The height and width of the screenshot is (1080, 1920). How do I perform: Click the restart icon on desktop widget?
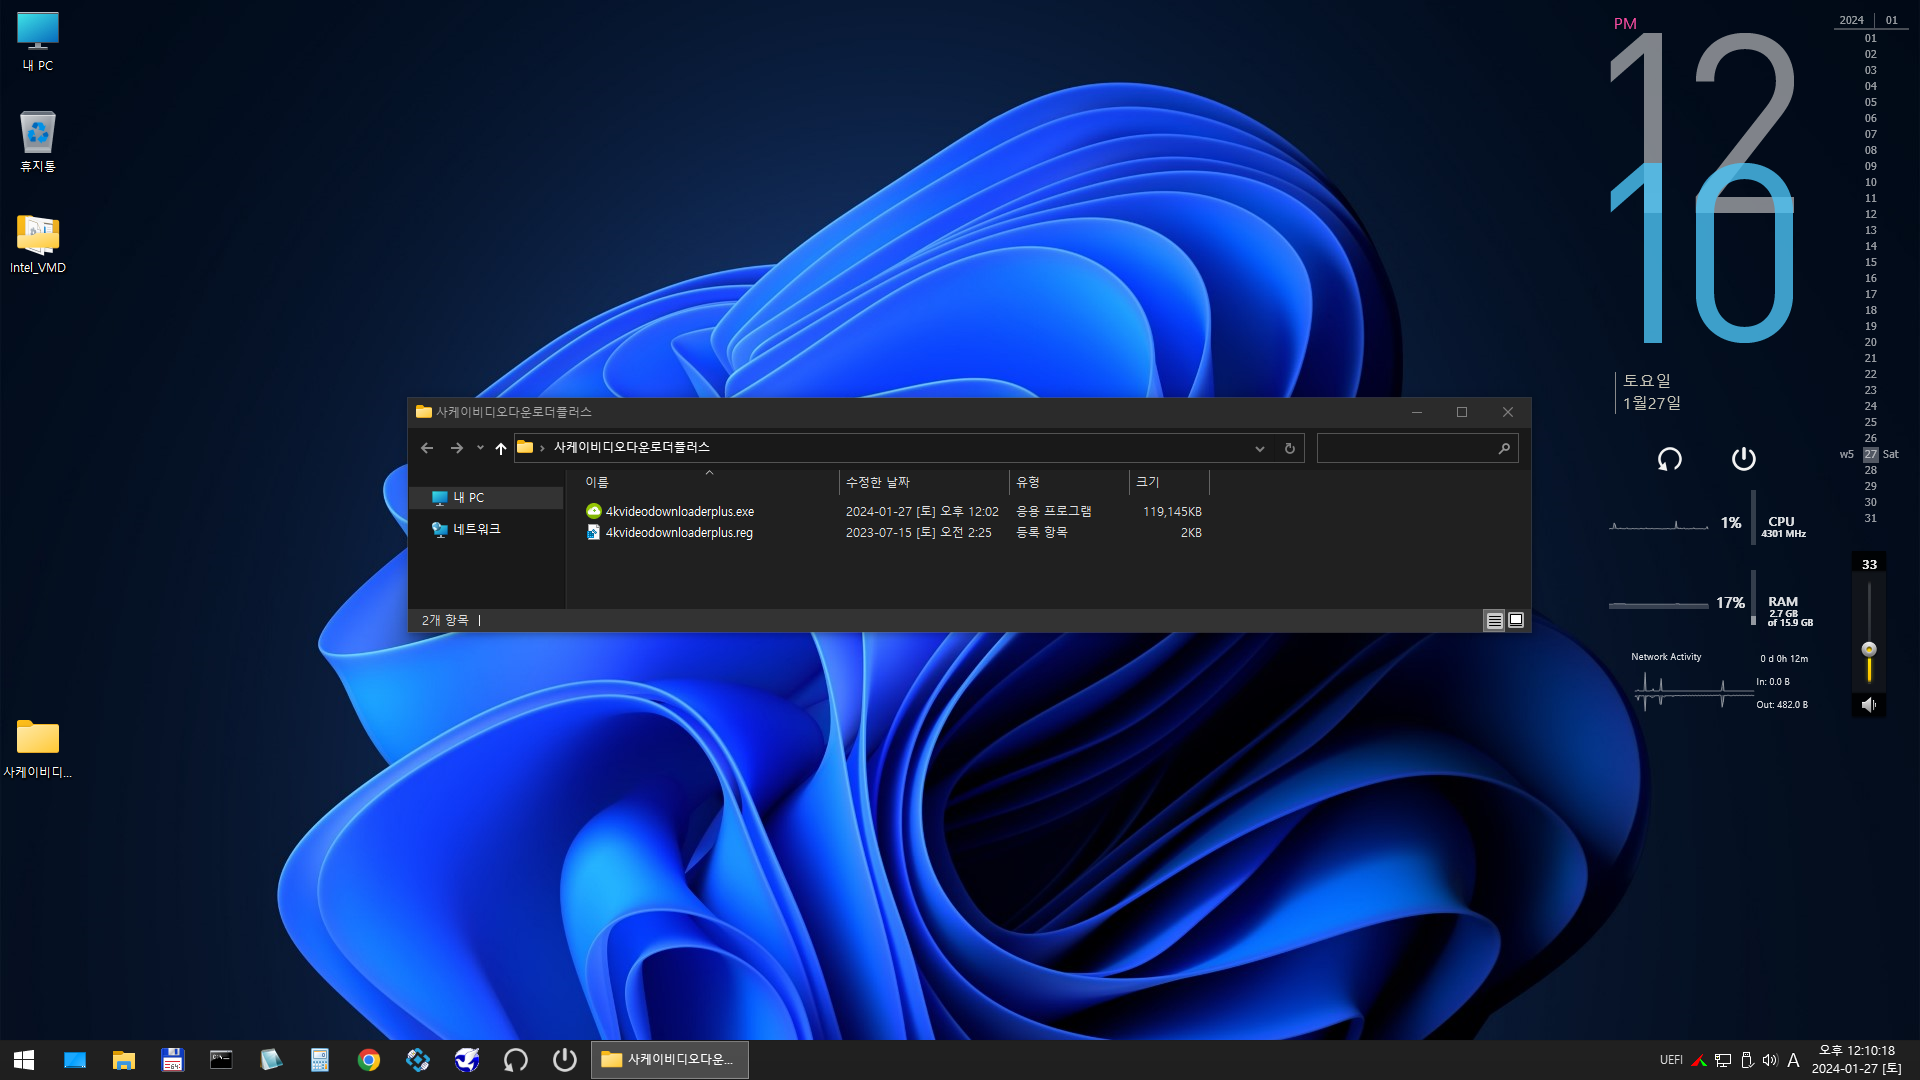click(1670, 459)
